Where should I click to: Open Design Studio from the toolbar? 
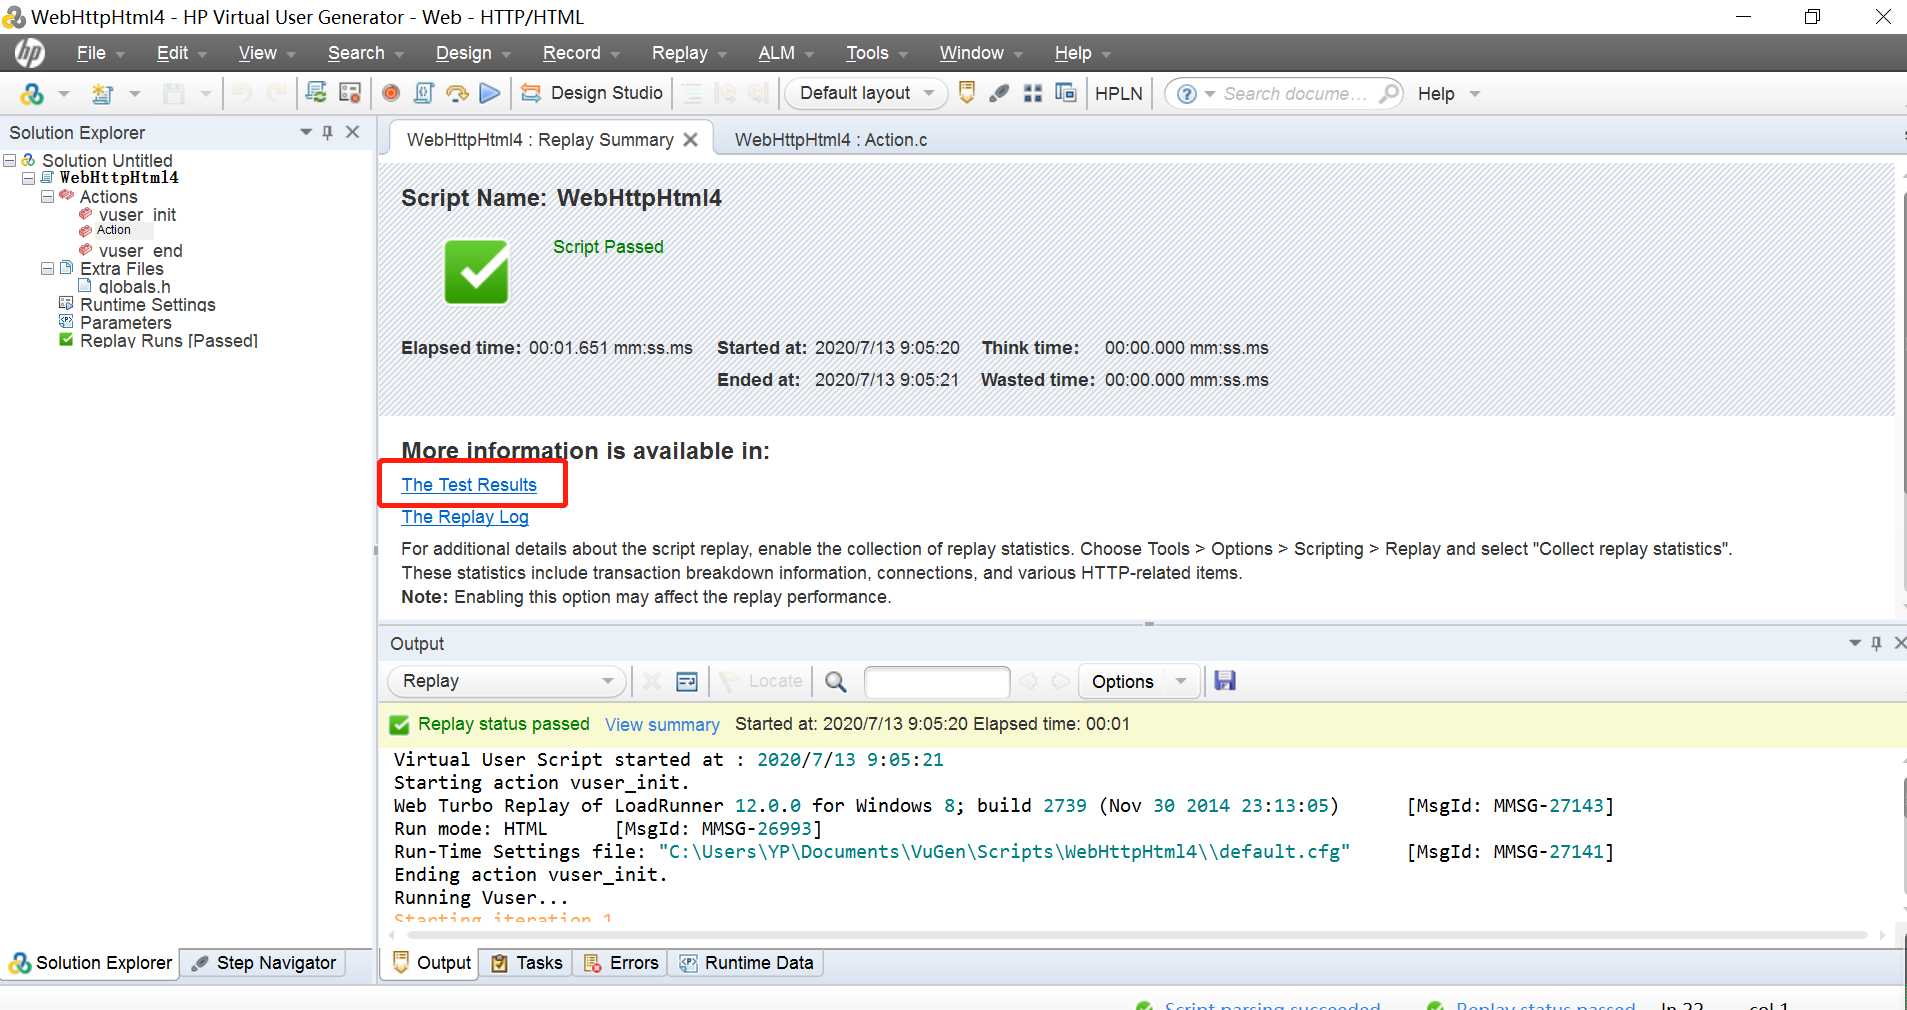[x=592, y=93]
